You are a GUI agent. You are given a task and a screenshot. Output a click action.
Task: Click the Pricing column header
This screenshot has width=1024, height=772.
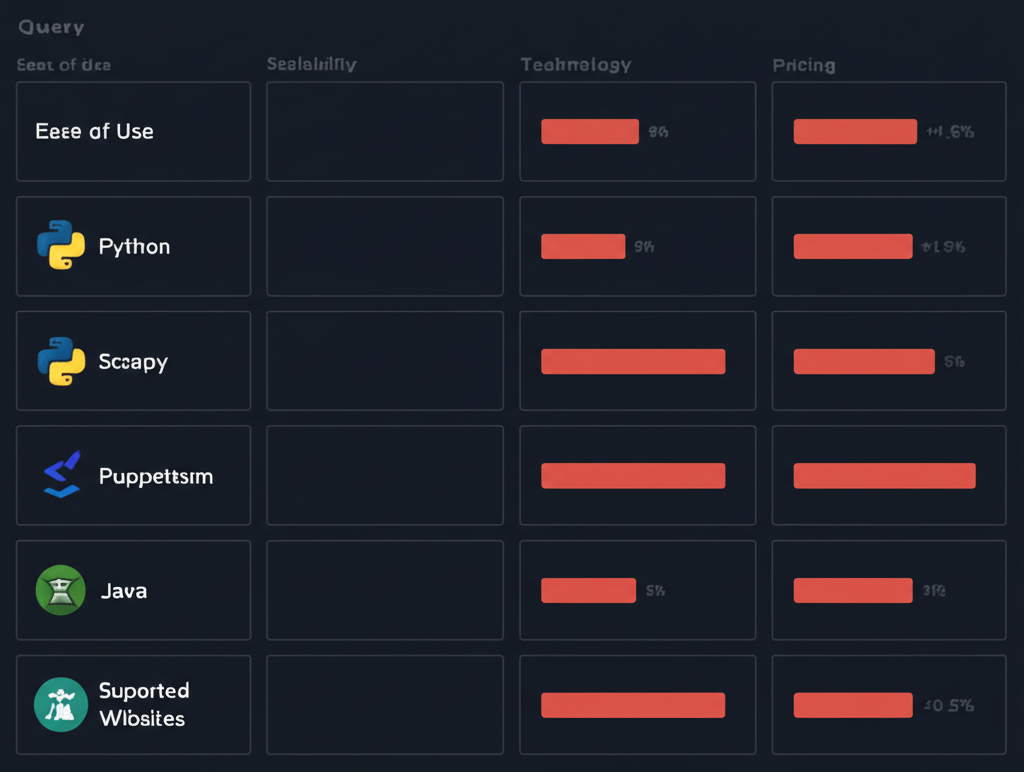pos(802,64)
